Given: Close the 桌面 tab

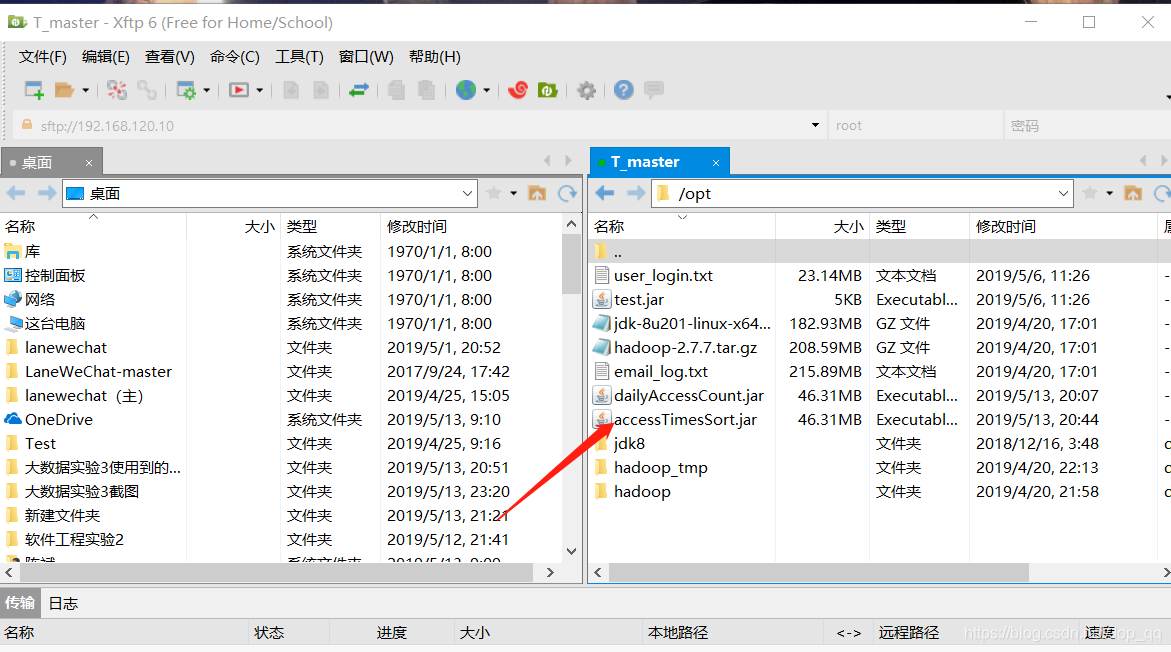Looking at the screenshot, I should coord(89,163).
